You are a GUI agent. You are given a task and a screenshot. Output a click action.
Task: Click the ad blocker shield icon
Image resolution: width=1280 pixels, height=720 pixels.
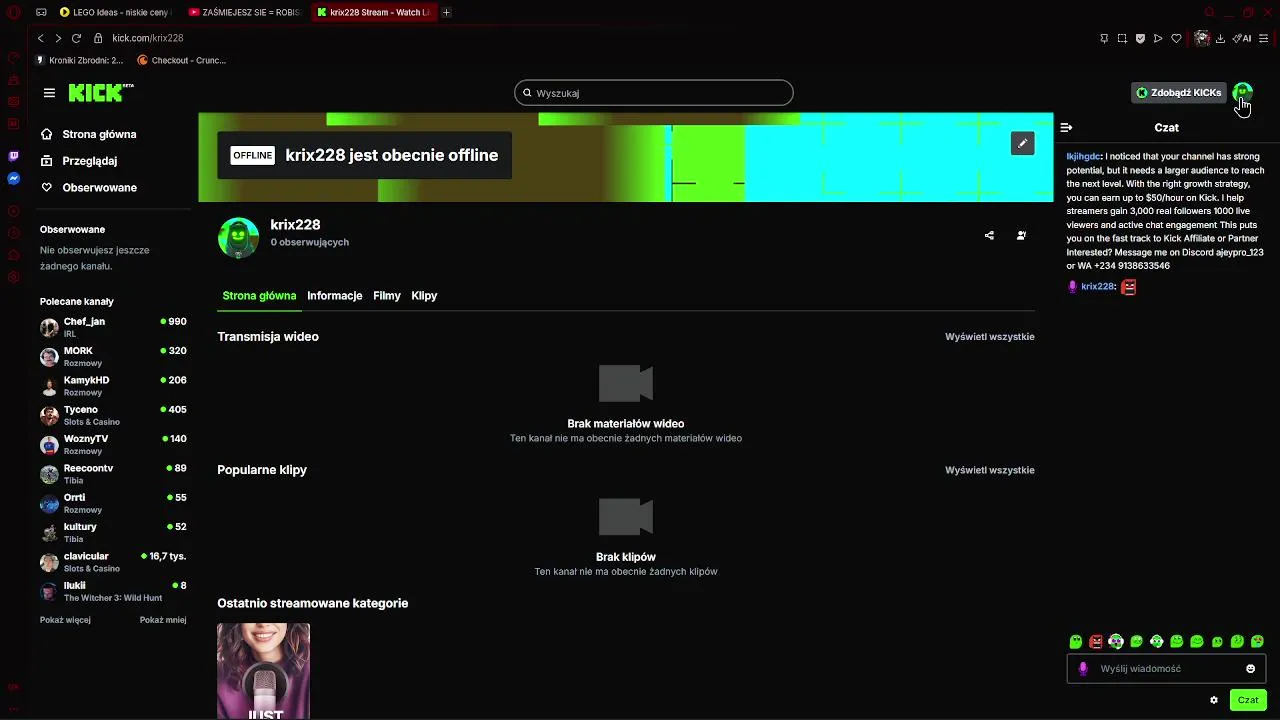click(1140, 38)
